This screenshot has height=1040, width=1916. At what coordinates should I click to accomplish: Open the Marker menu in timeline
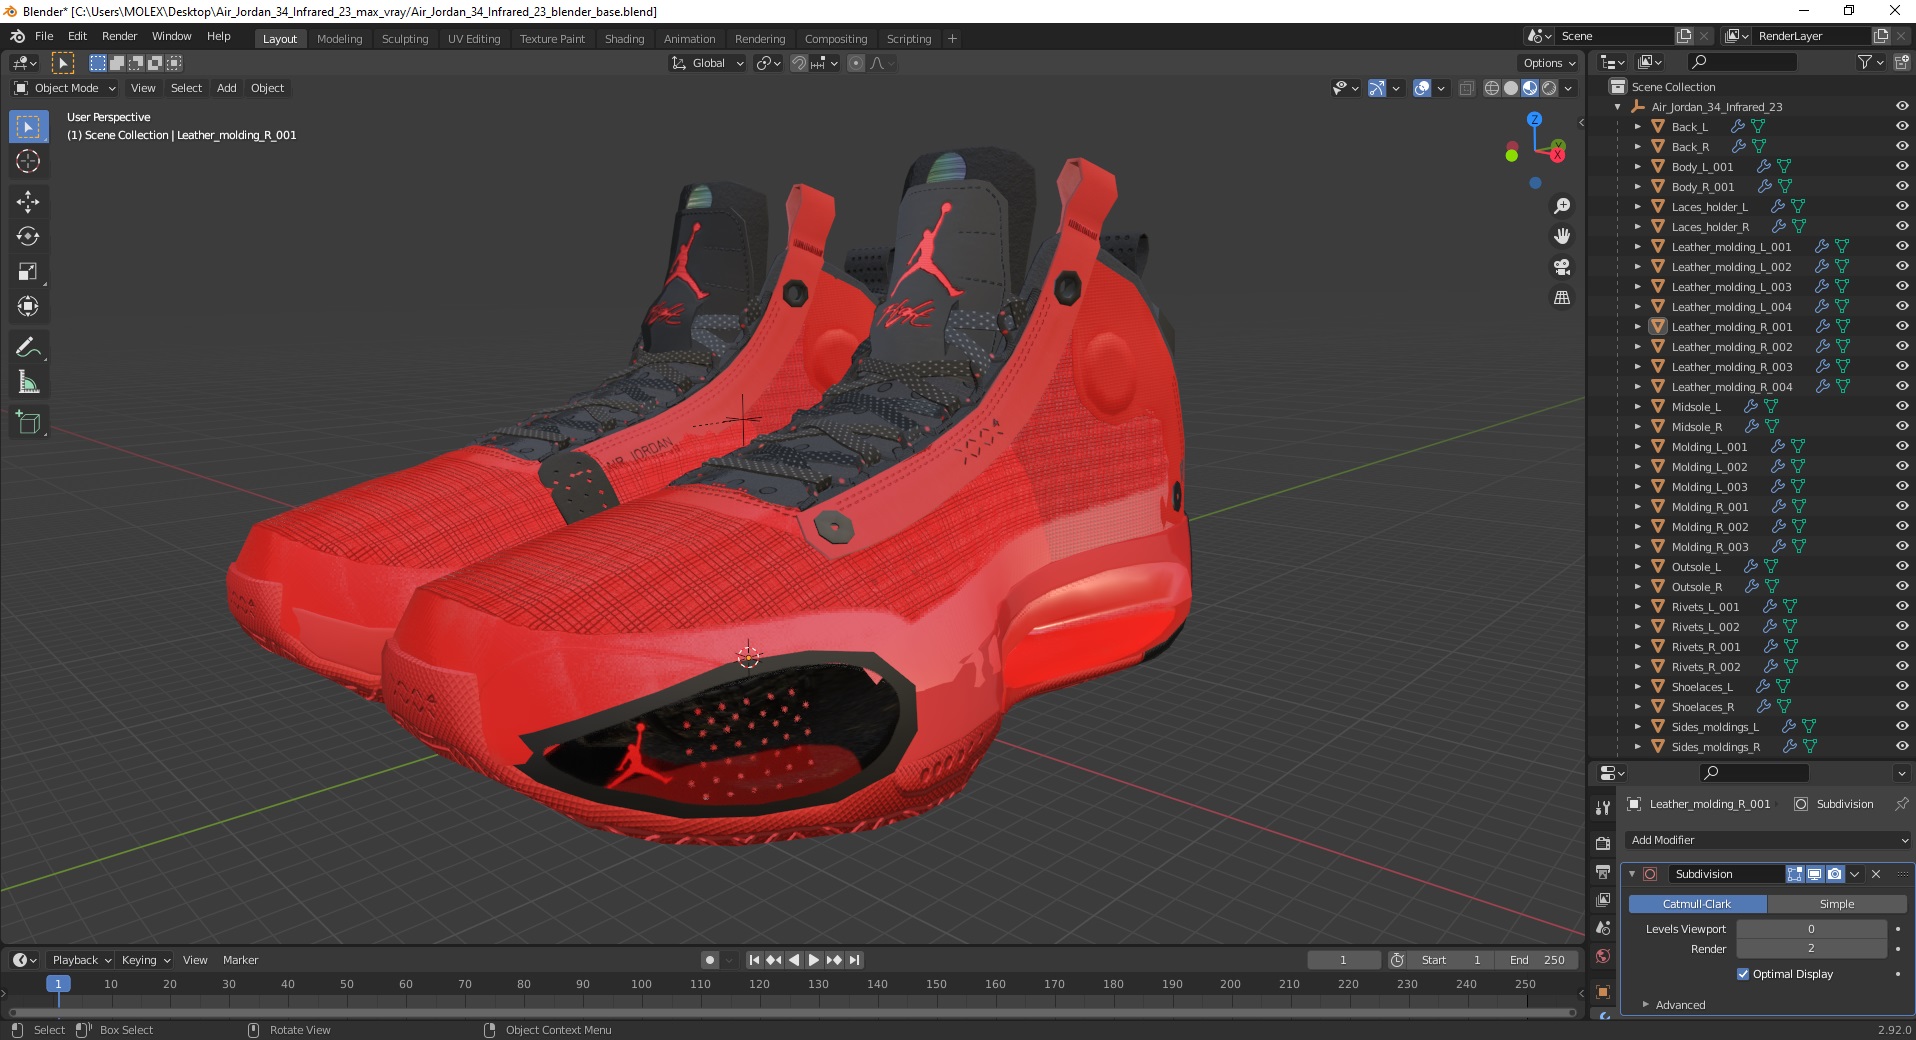pyautogui.click(x=240, y=960)
